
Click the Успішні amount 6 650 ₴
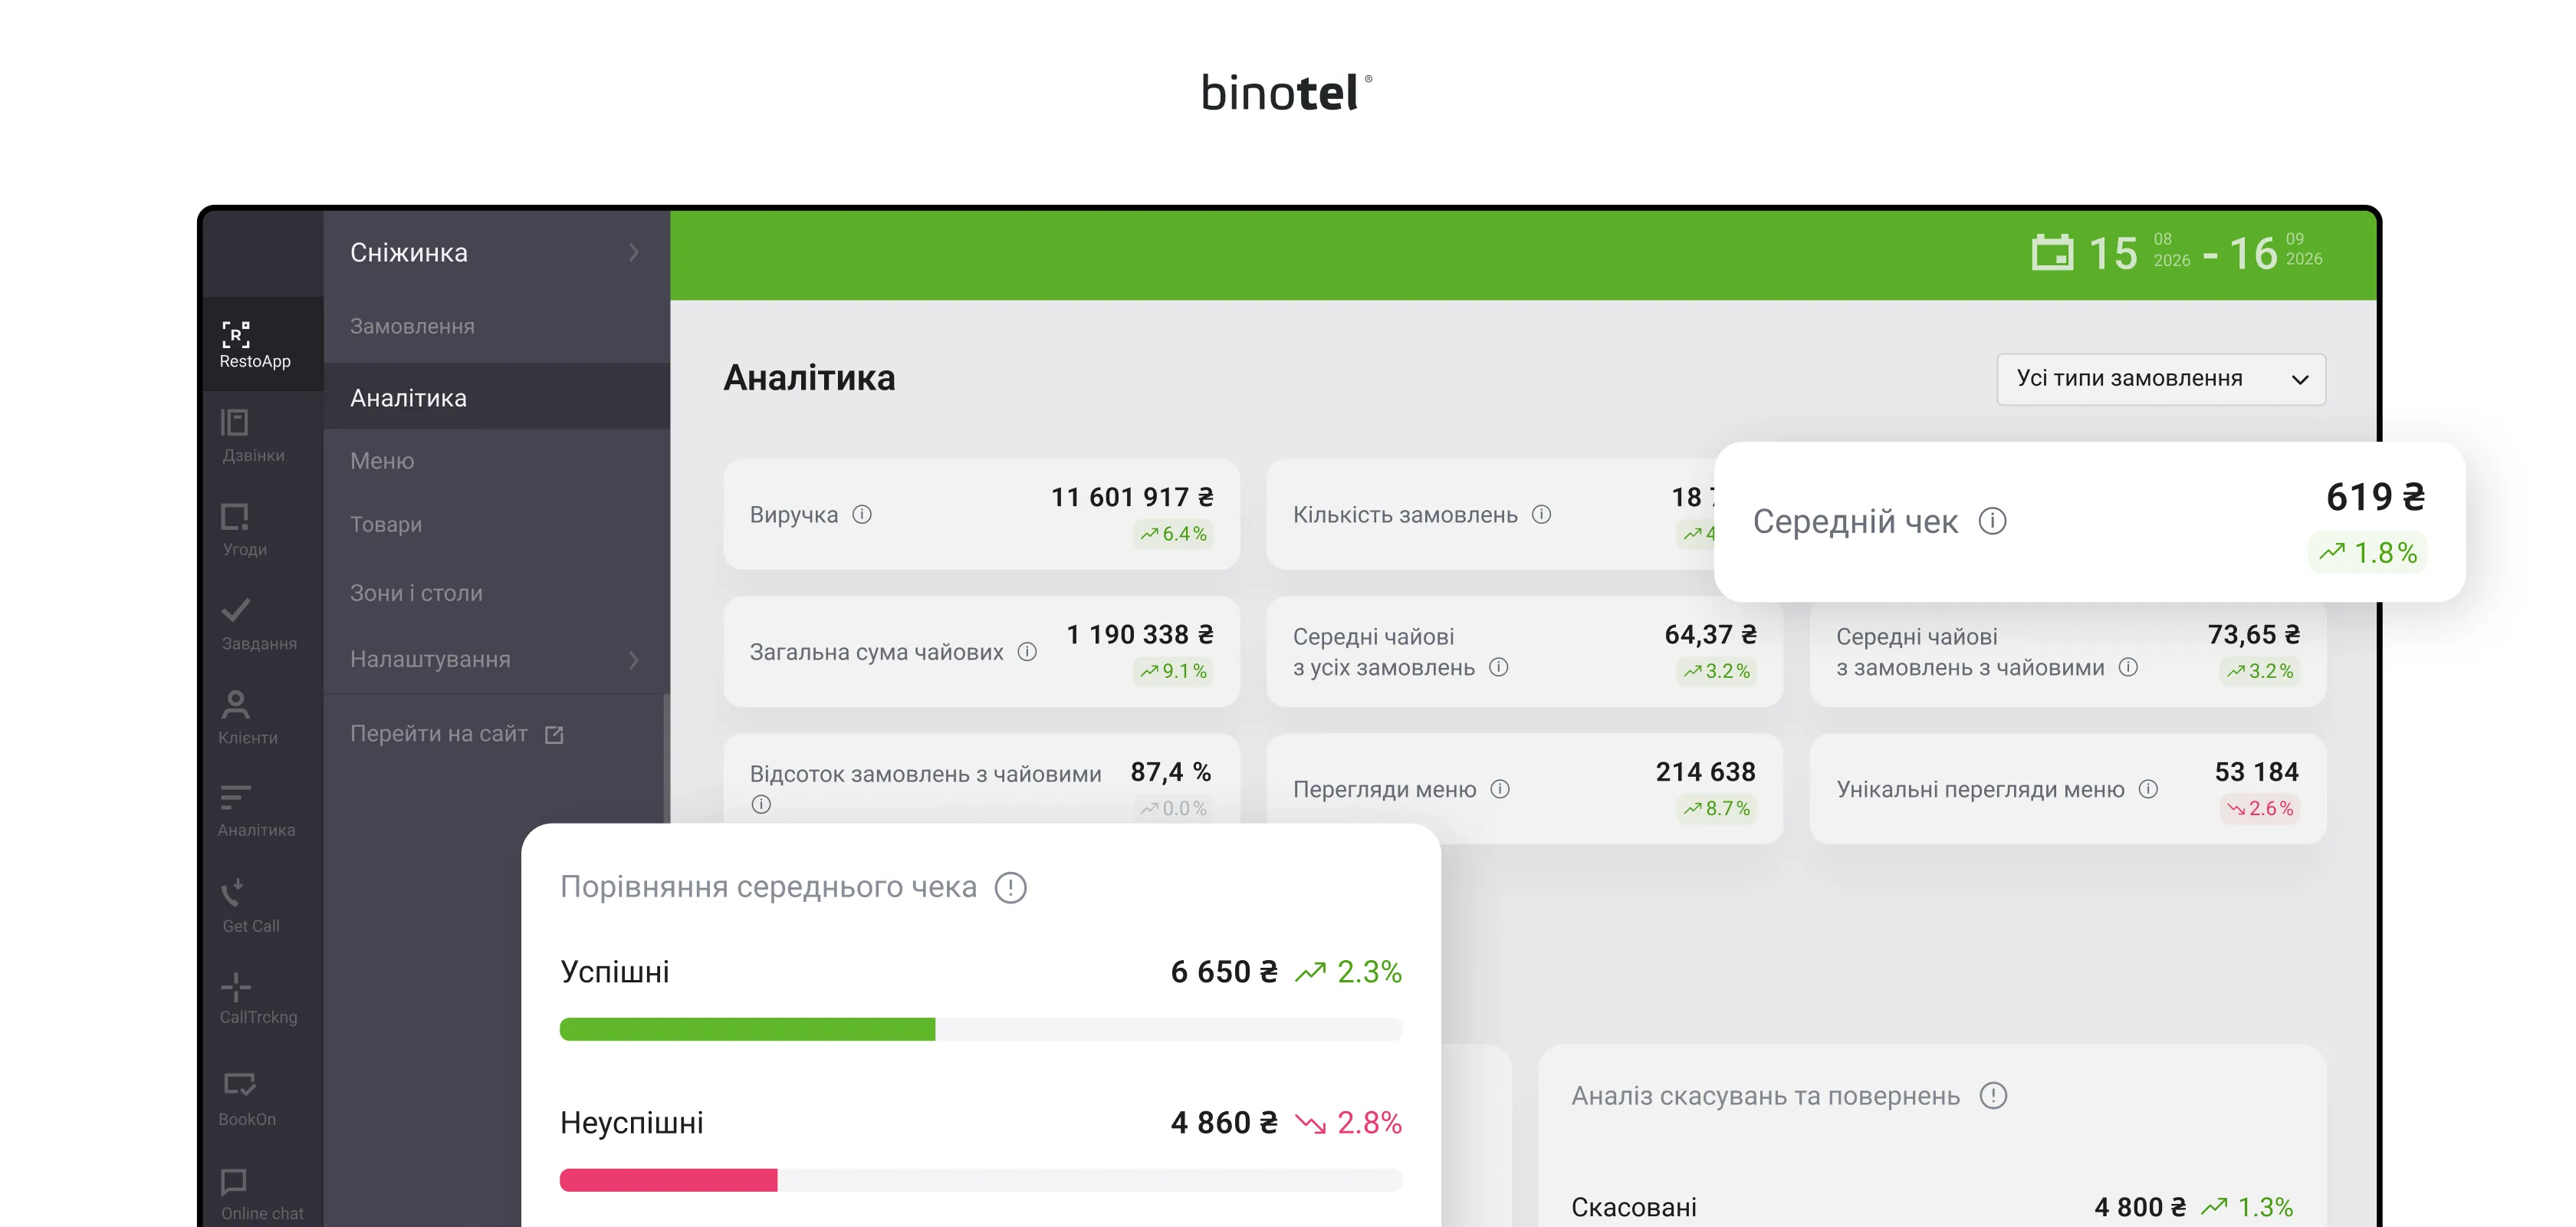[1224, 972]
